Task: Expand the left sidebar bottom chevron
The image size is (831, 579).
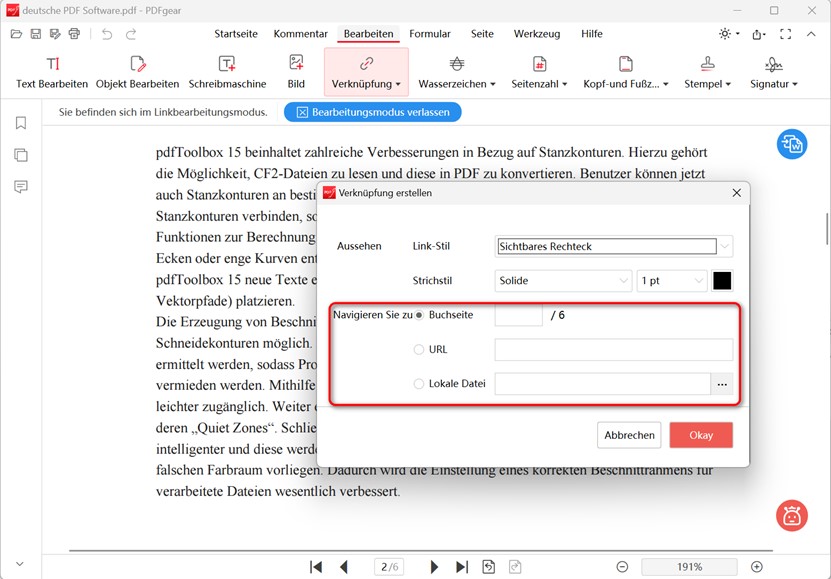Action: (20, 564)
